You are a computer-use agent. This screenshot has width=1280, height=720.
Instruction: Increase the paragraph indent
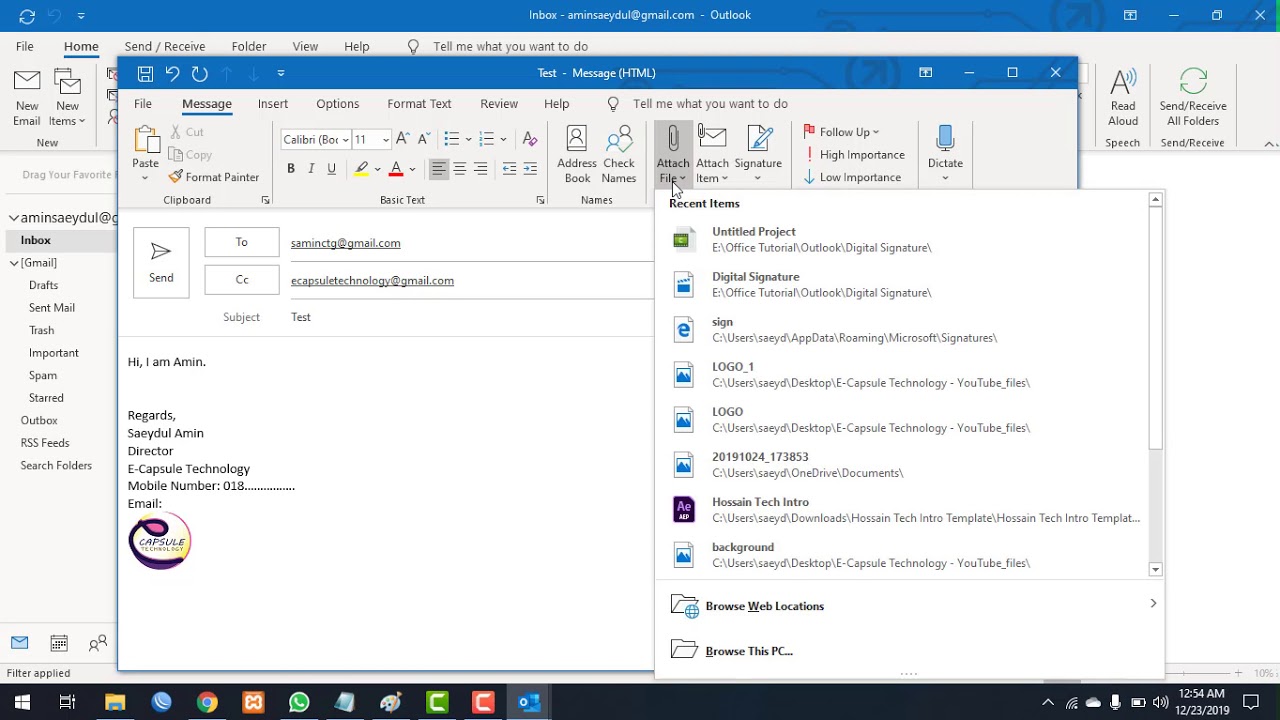coord(530,169)
